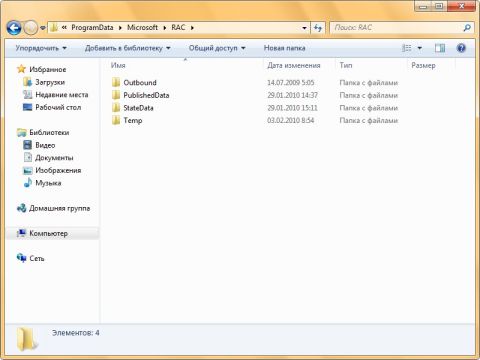
Task: Open the Музыка library
Action: point(48,183)
